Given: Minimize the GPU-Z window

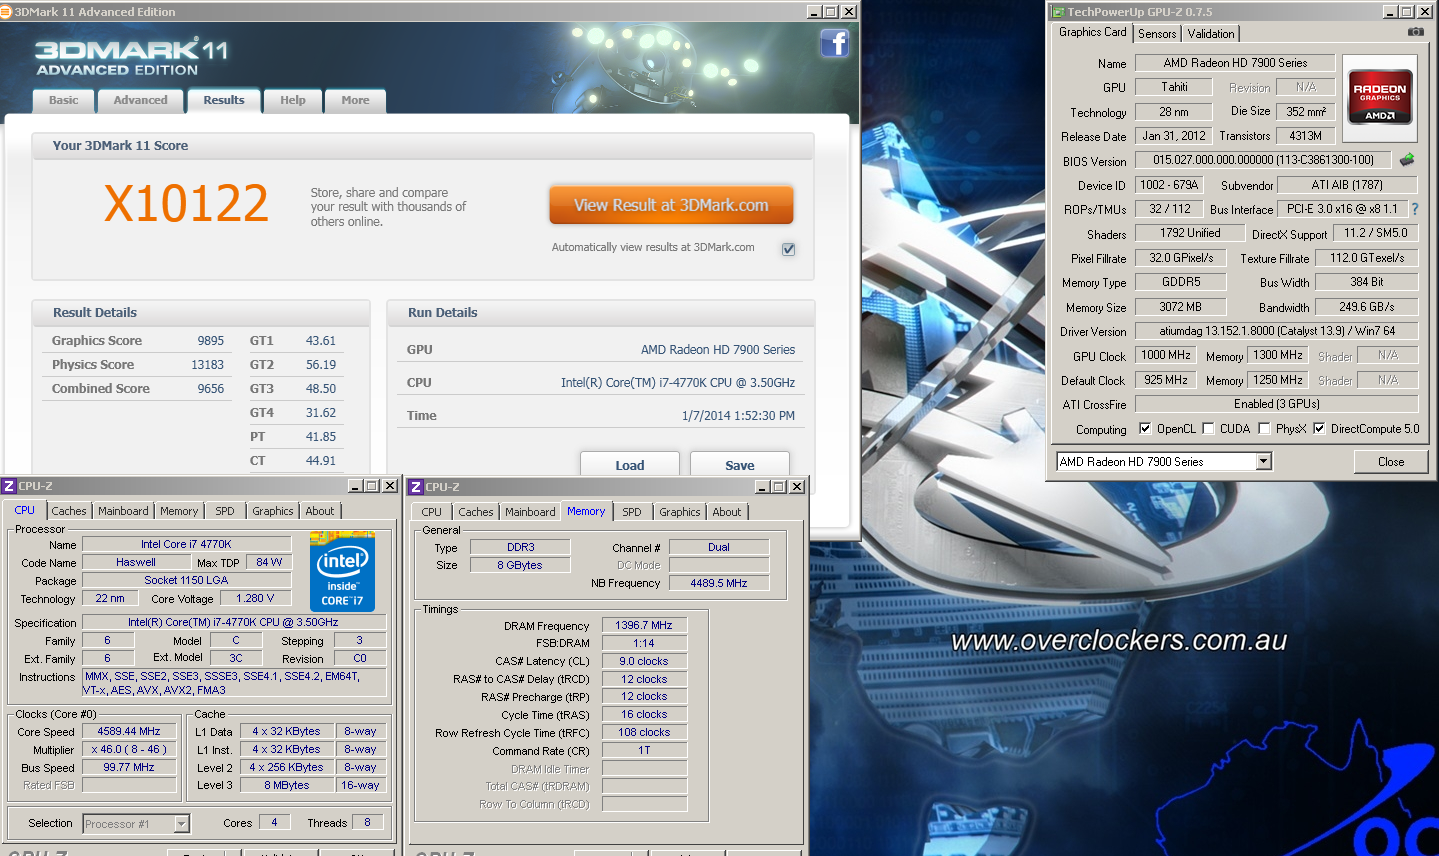Looking at the screenshot, I should click(x=1390, y=12).
